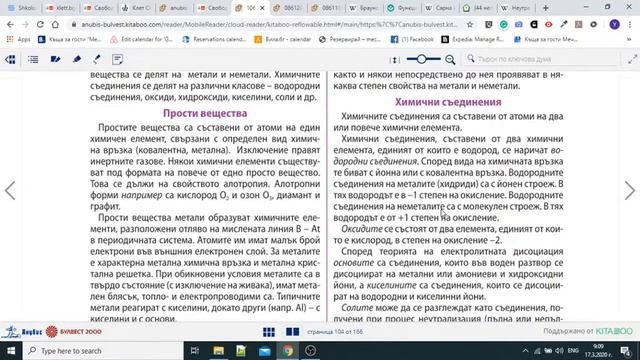This screenshot has height=360, width=640.
Task: Click the Химични съединения heading
Action: [x=448, y=102]
